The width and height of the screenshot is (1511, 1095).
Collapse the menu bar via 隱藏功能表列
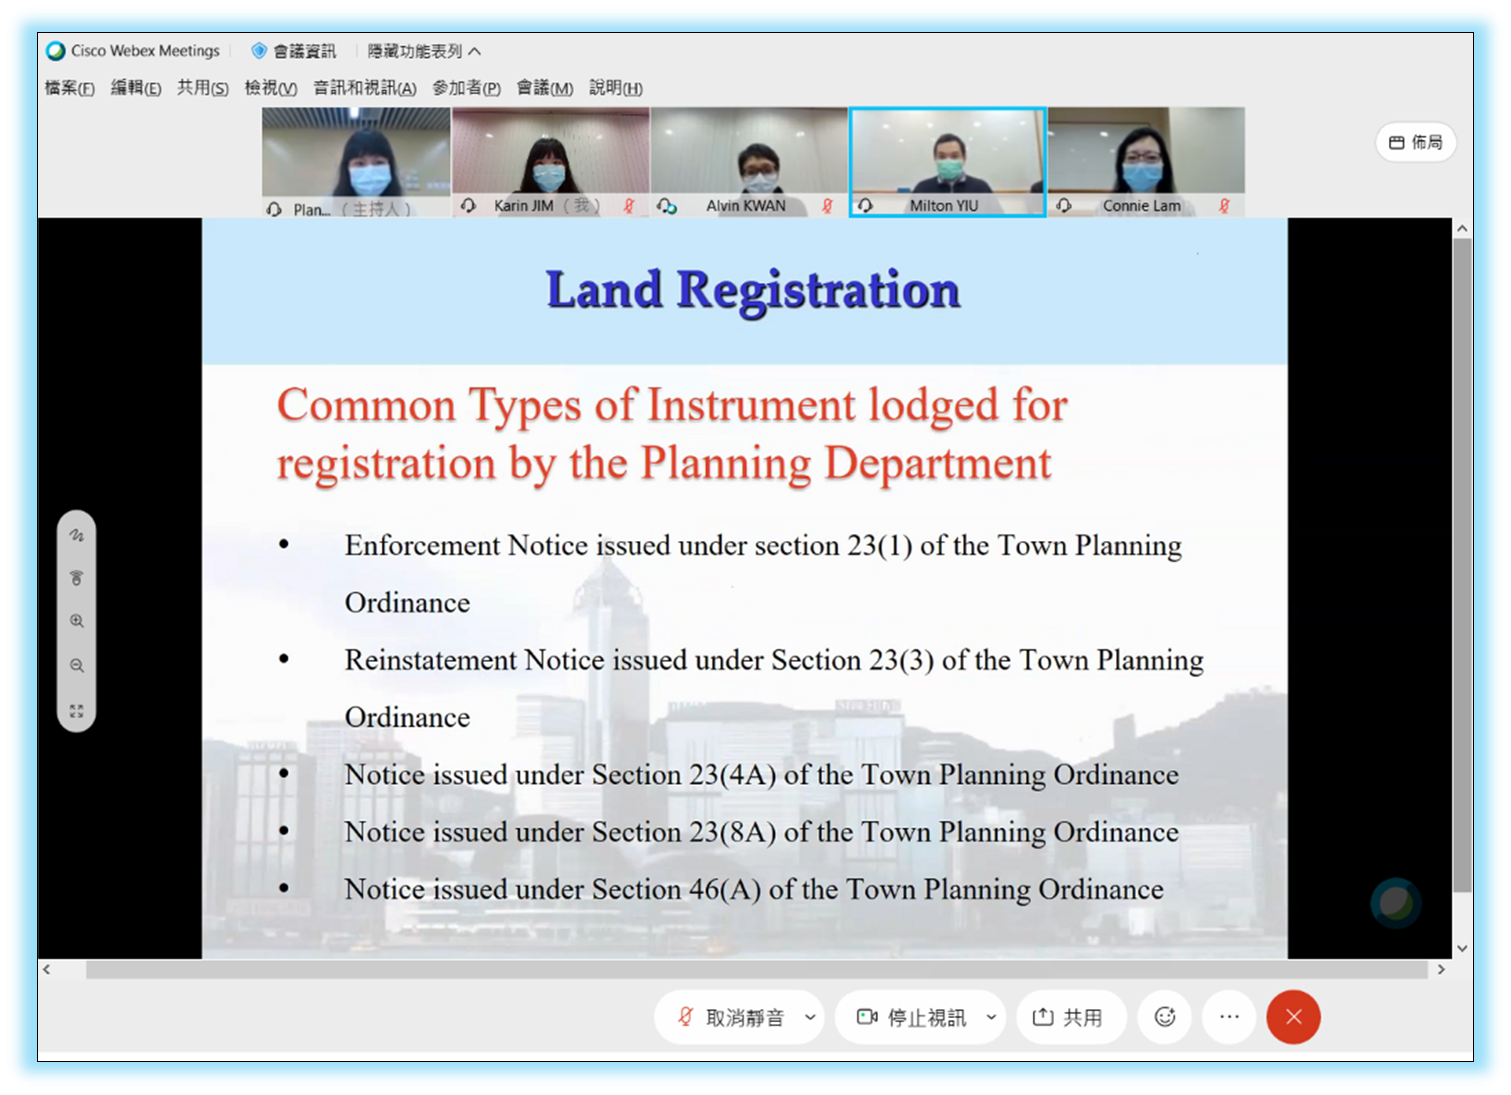tap(422, 50)
